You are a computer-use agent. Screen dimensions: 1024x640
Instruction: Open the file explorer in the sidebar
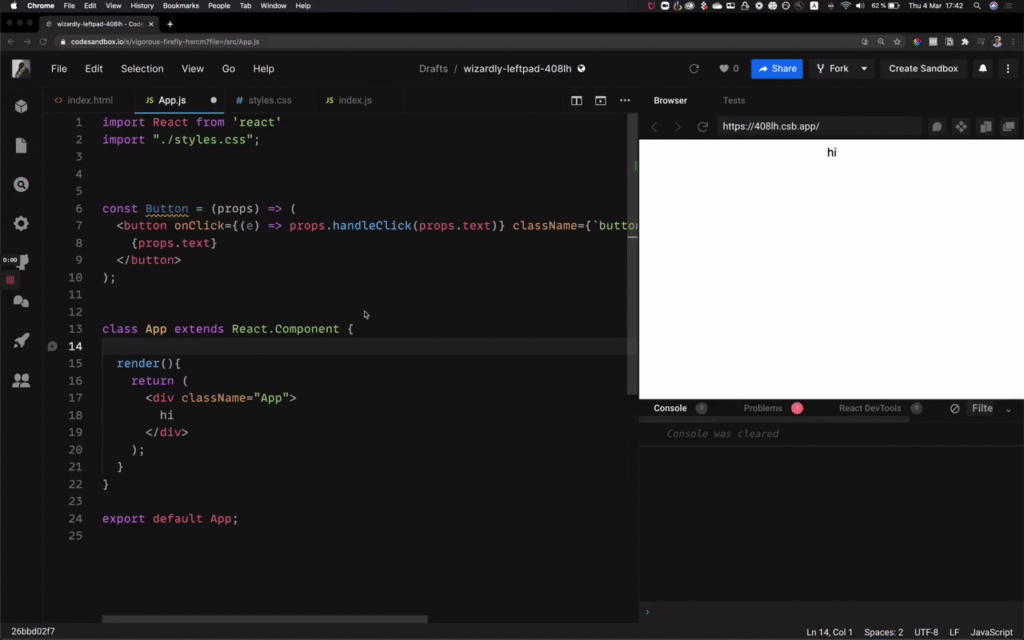tap(20, 147)
